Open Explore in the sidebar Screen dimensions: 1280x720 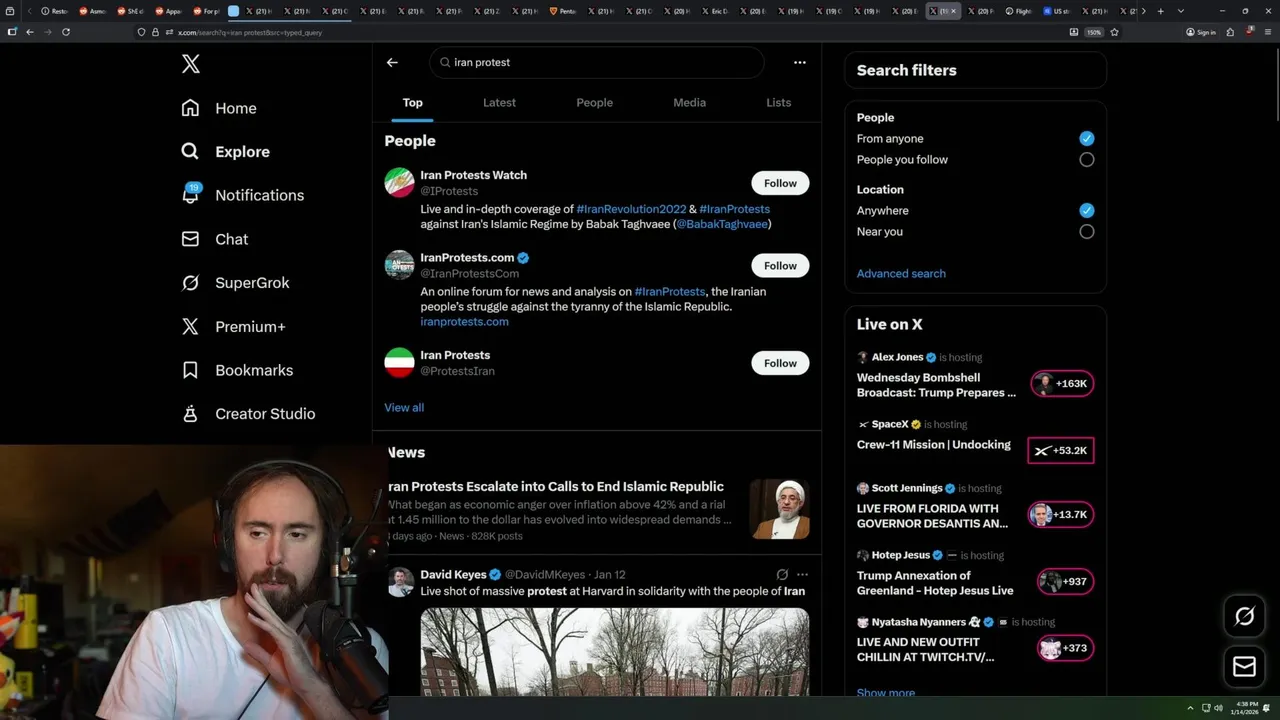click(225, 152)
